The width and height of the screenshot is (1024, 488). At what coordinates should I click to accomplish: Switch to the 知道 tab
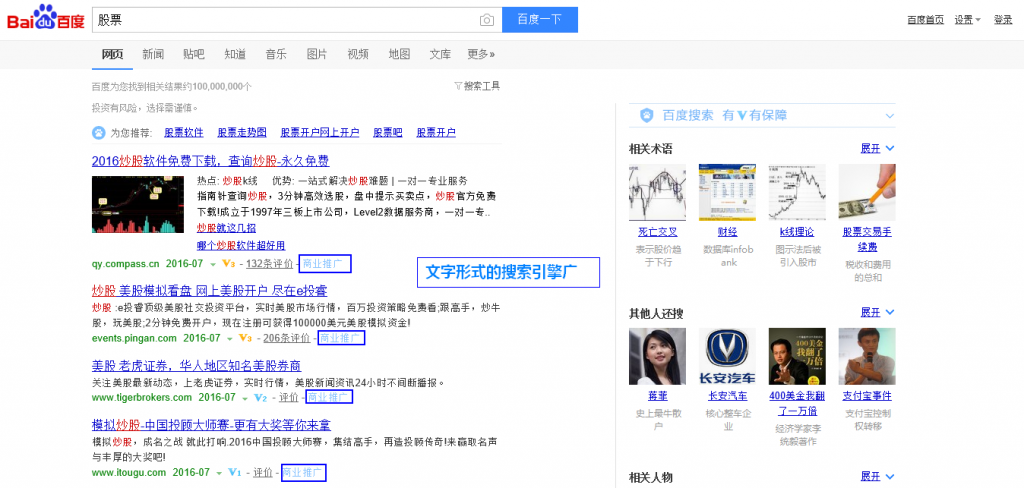pos(235,54)
